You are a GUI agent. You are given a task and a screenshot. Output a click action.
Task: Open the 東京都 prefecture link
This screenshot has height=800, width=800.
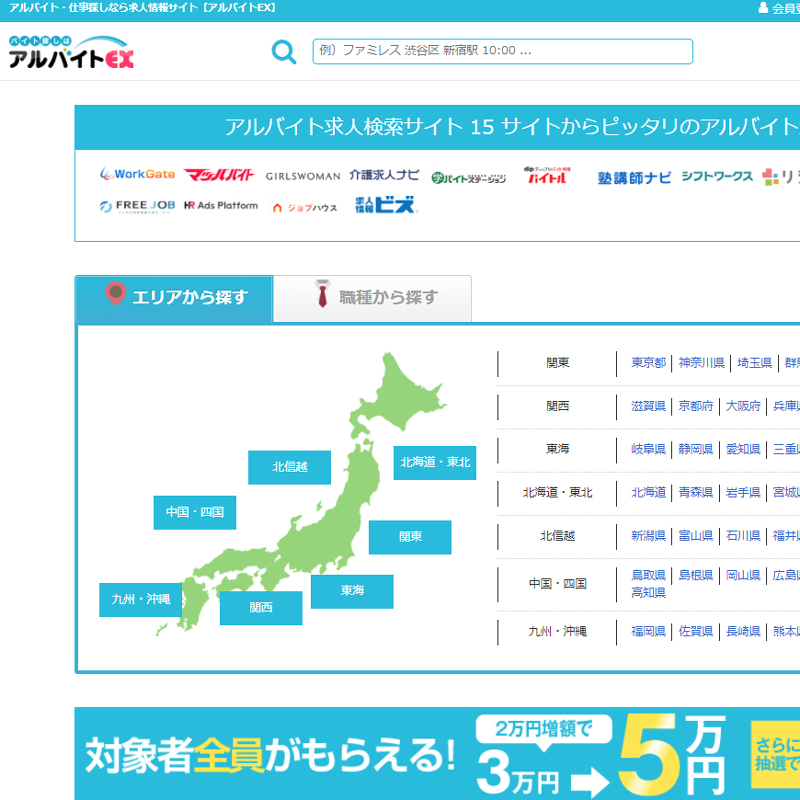pyautogui.click(x=648, y=363)
